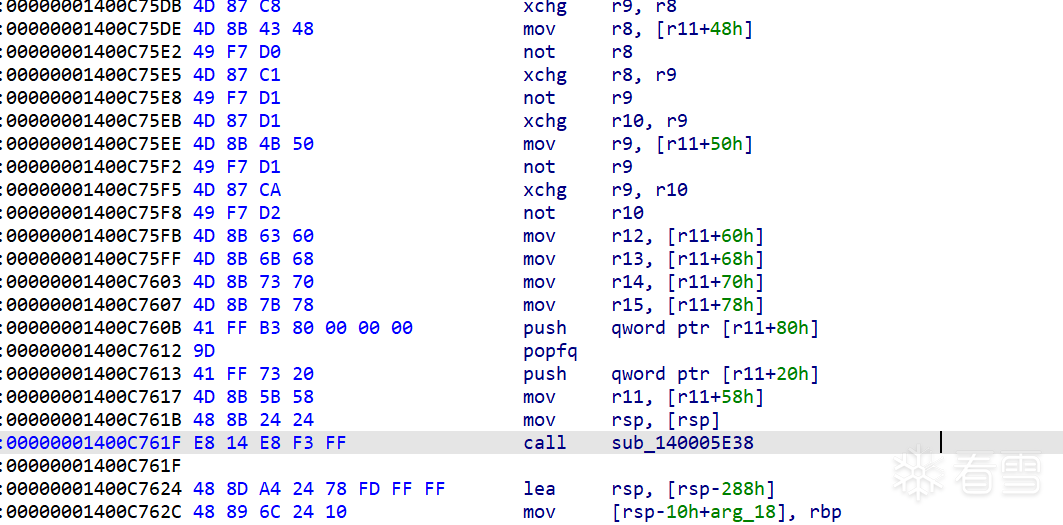This screenshot has width=1063, height=525.
Task: Click opcode bytes E8 14 E8 F3 FF
Action: tap(270, 443)
